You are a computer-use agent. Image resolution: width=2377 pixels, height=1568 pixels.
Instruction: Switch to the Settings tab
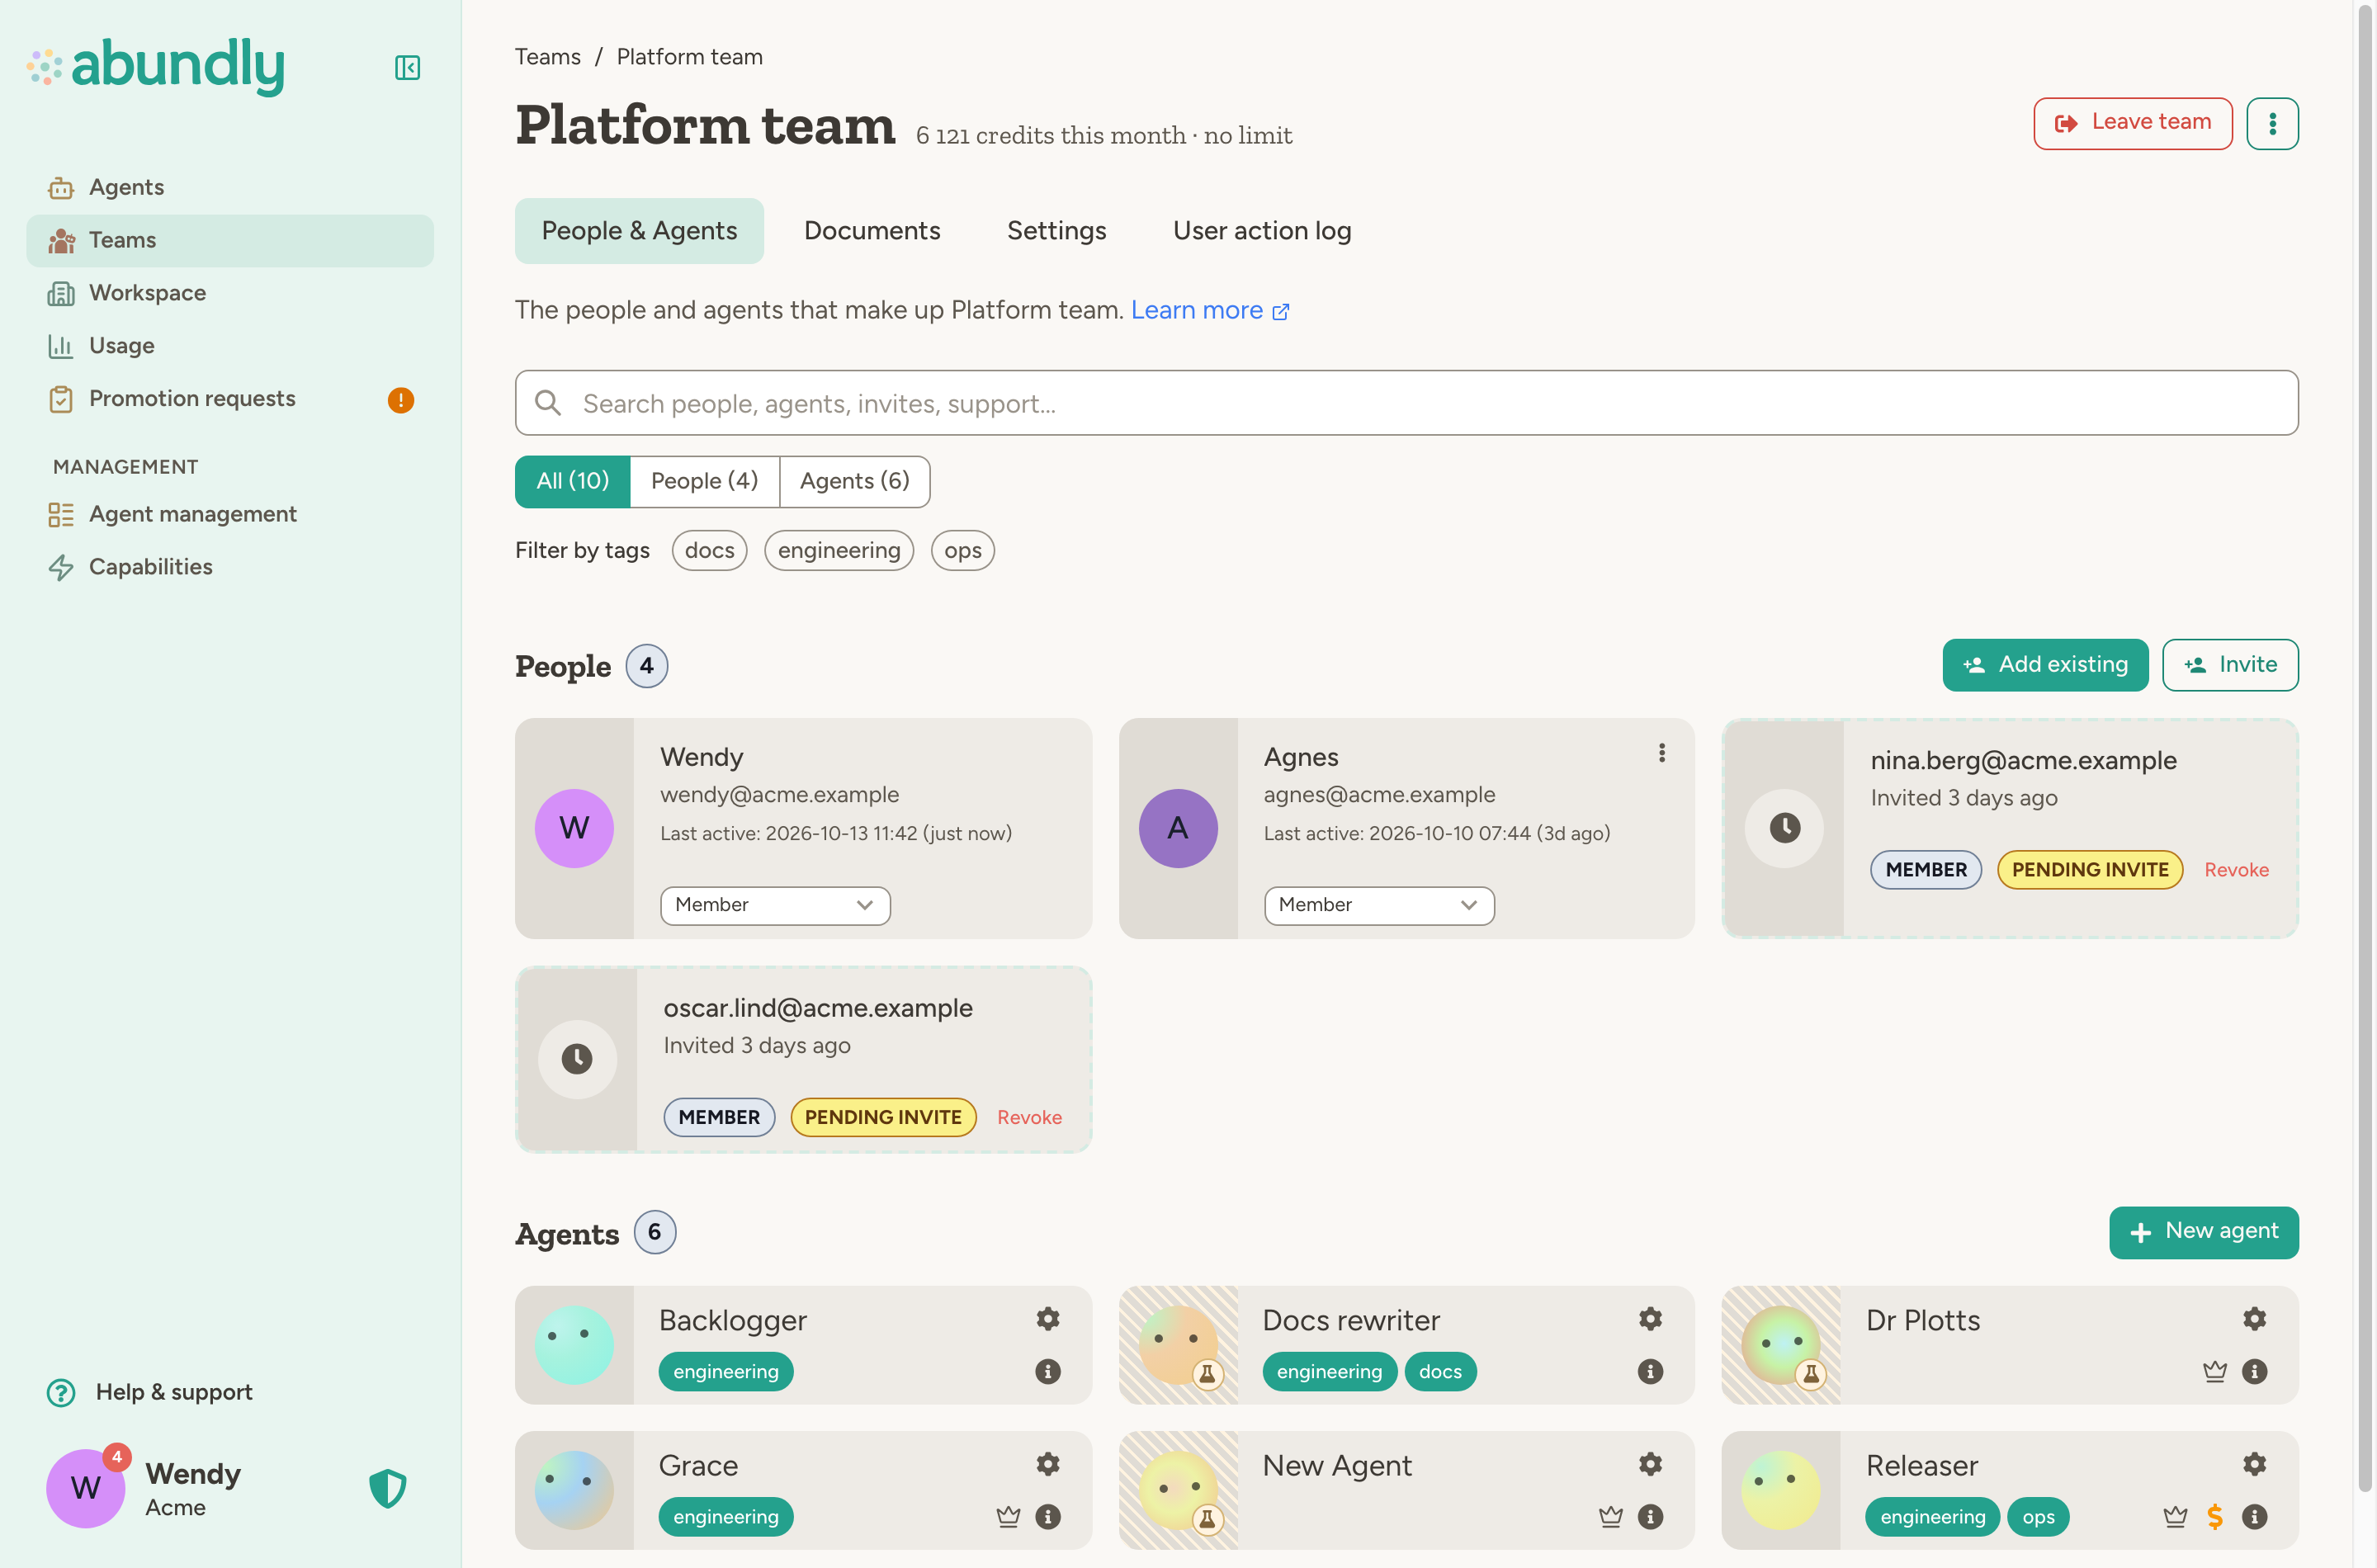click(1056, 231)
